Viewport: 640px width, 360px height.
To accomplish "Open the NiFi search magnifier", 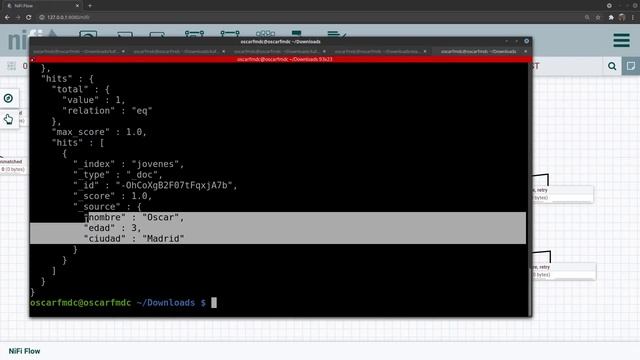I will (x=612, y=66).
